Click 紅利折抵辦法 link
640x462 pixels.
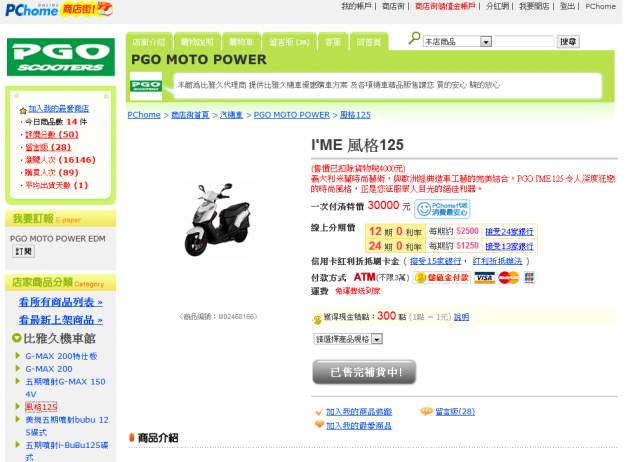(498, 261)
